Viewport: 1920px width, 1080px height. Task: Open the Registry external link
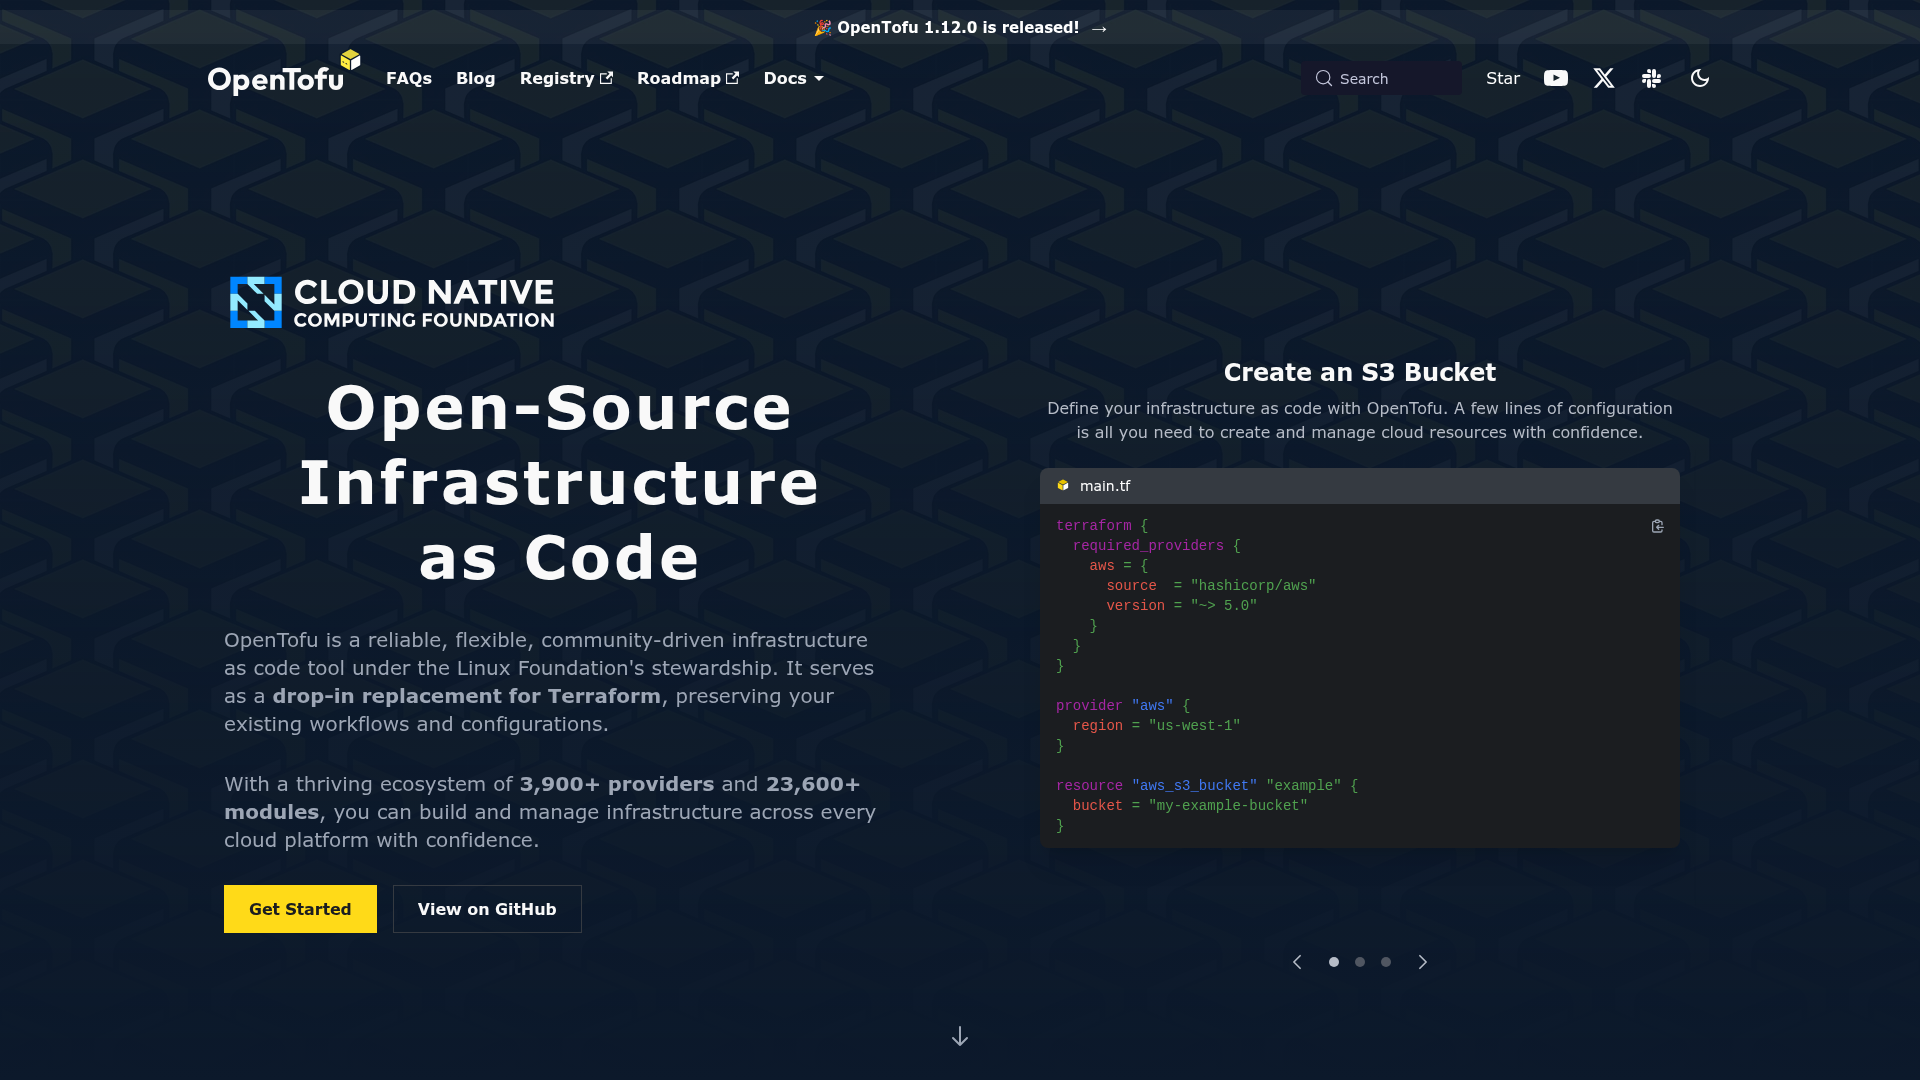(566, 78)
